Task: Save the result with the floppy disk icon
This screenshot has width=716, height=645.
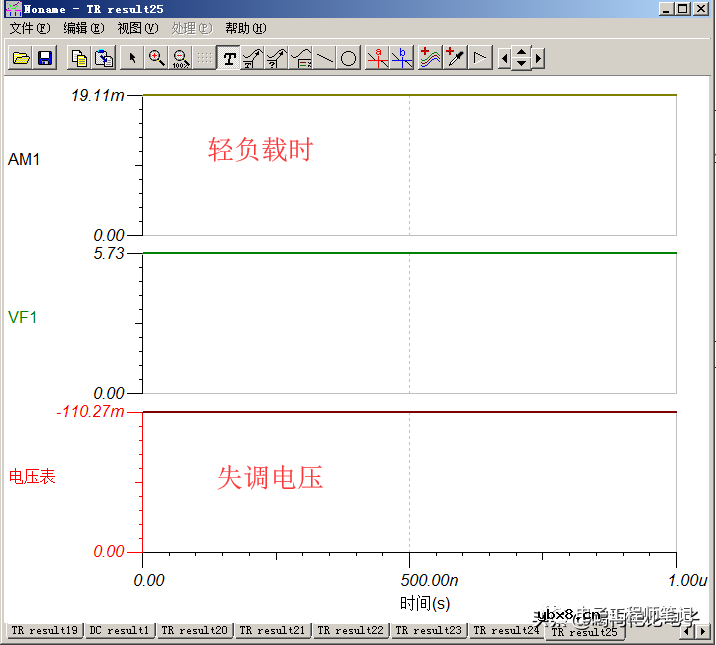Action: pos(45,59)
